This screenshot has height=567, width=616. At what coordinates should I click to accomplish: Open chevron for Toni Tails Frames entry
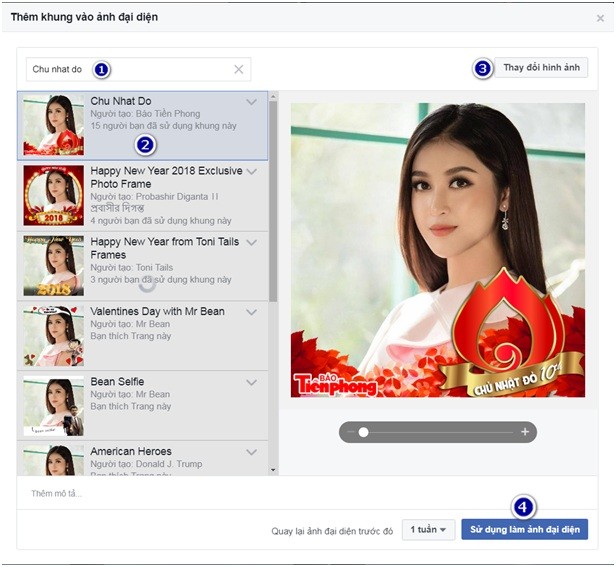[251, 242]
